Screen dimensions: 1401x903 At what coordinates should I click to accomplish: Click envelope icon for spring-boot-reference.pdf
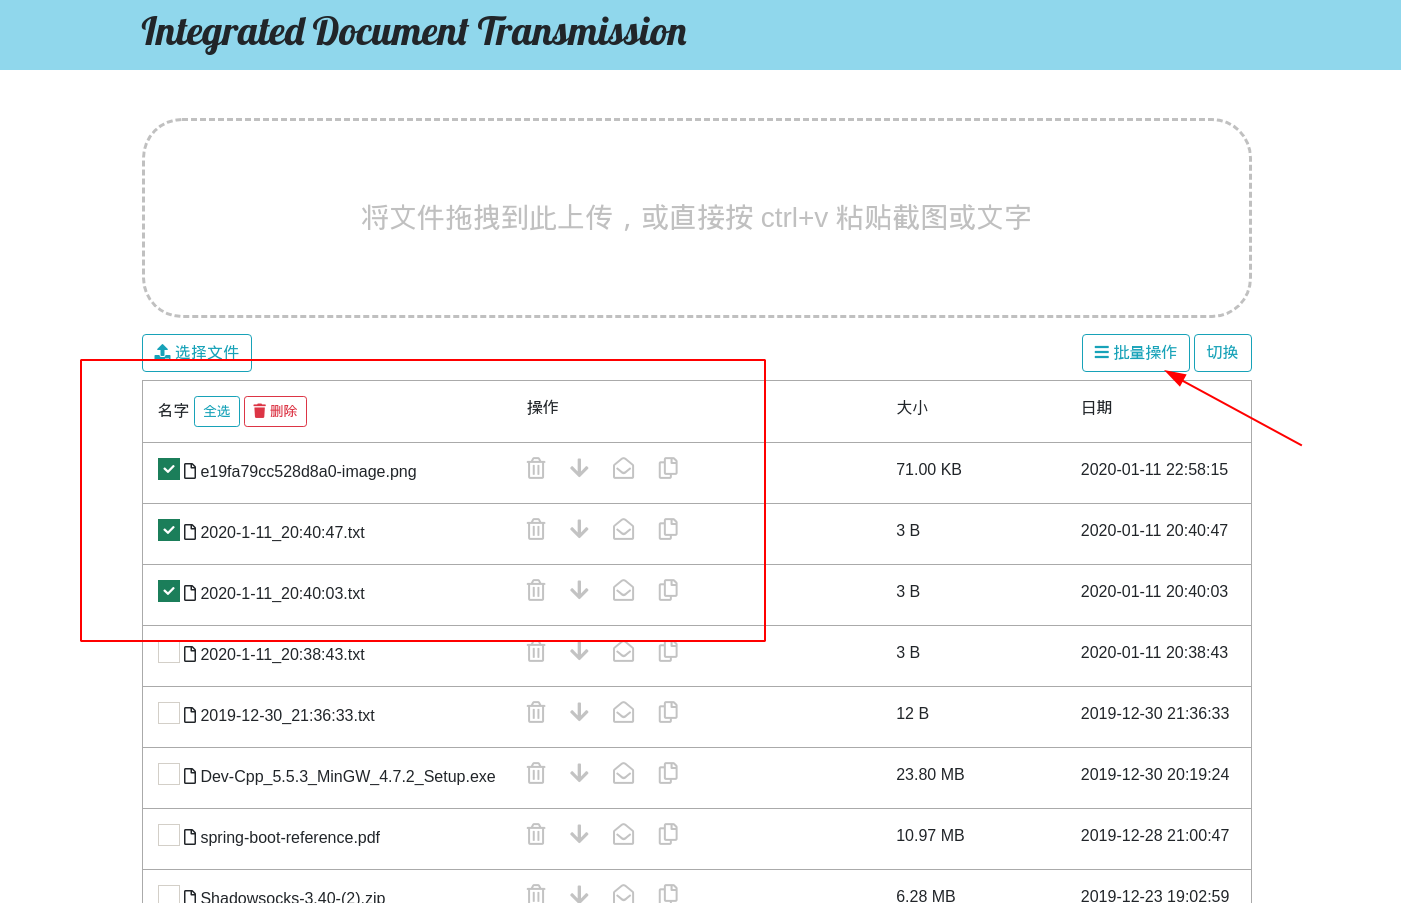click(x=623, y=834)
